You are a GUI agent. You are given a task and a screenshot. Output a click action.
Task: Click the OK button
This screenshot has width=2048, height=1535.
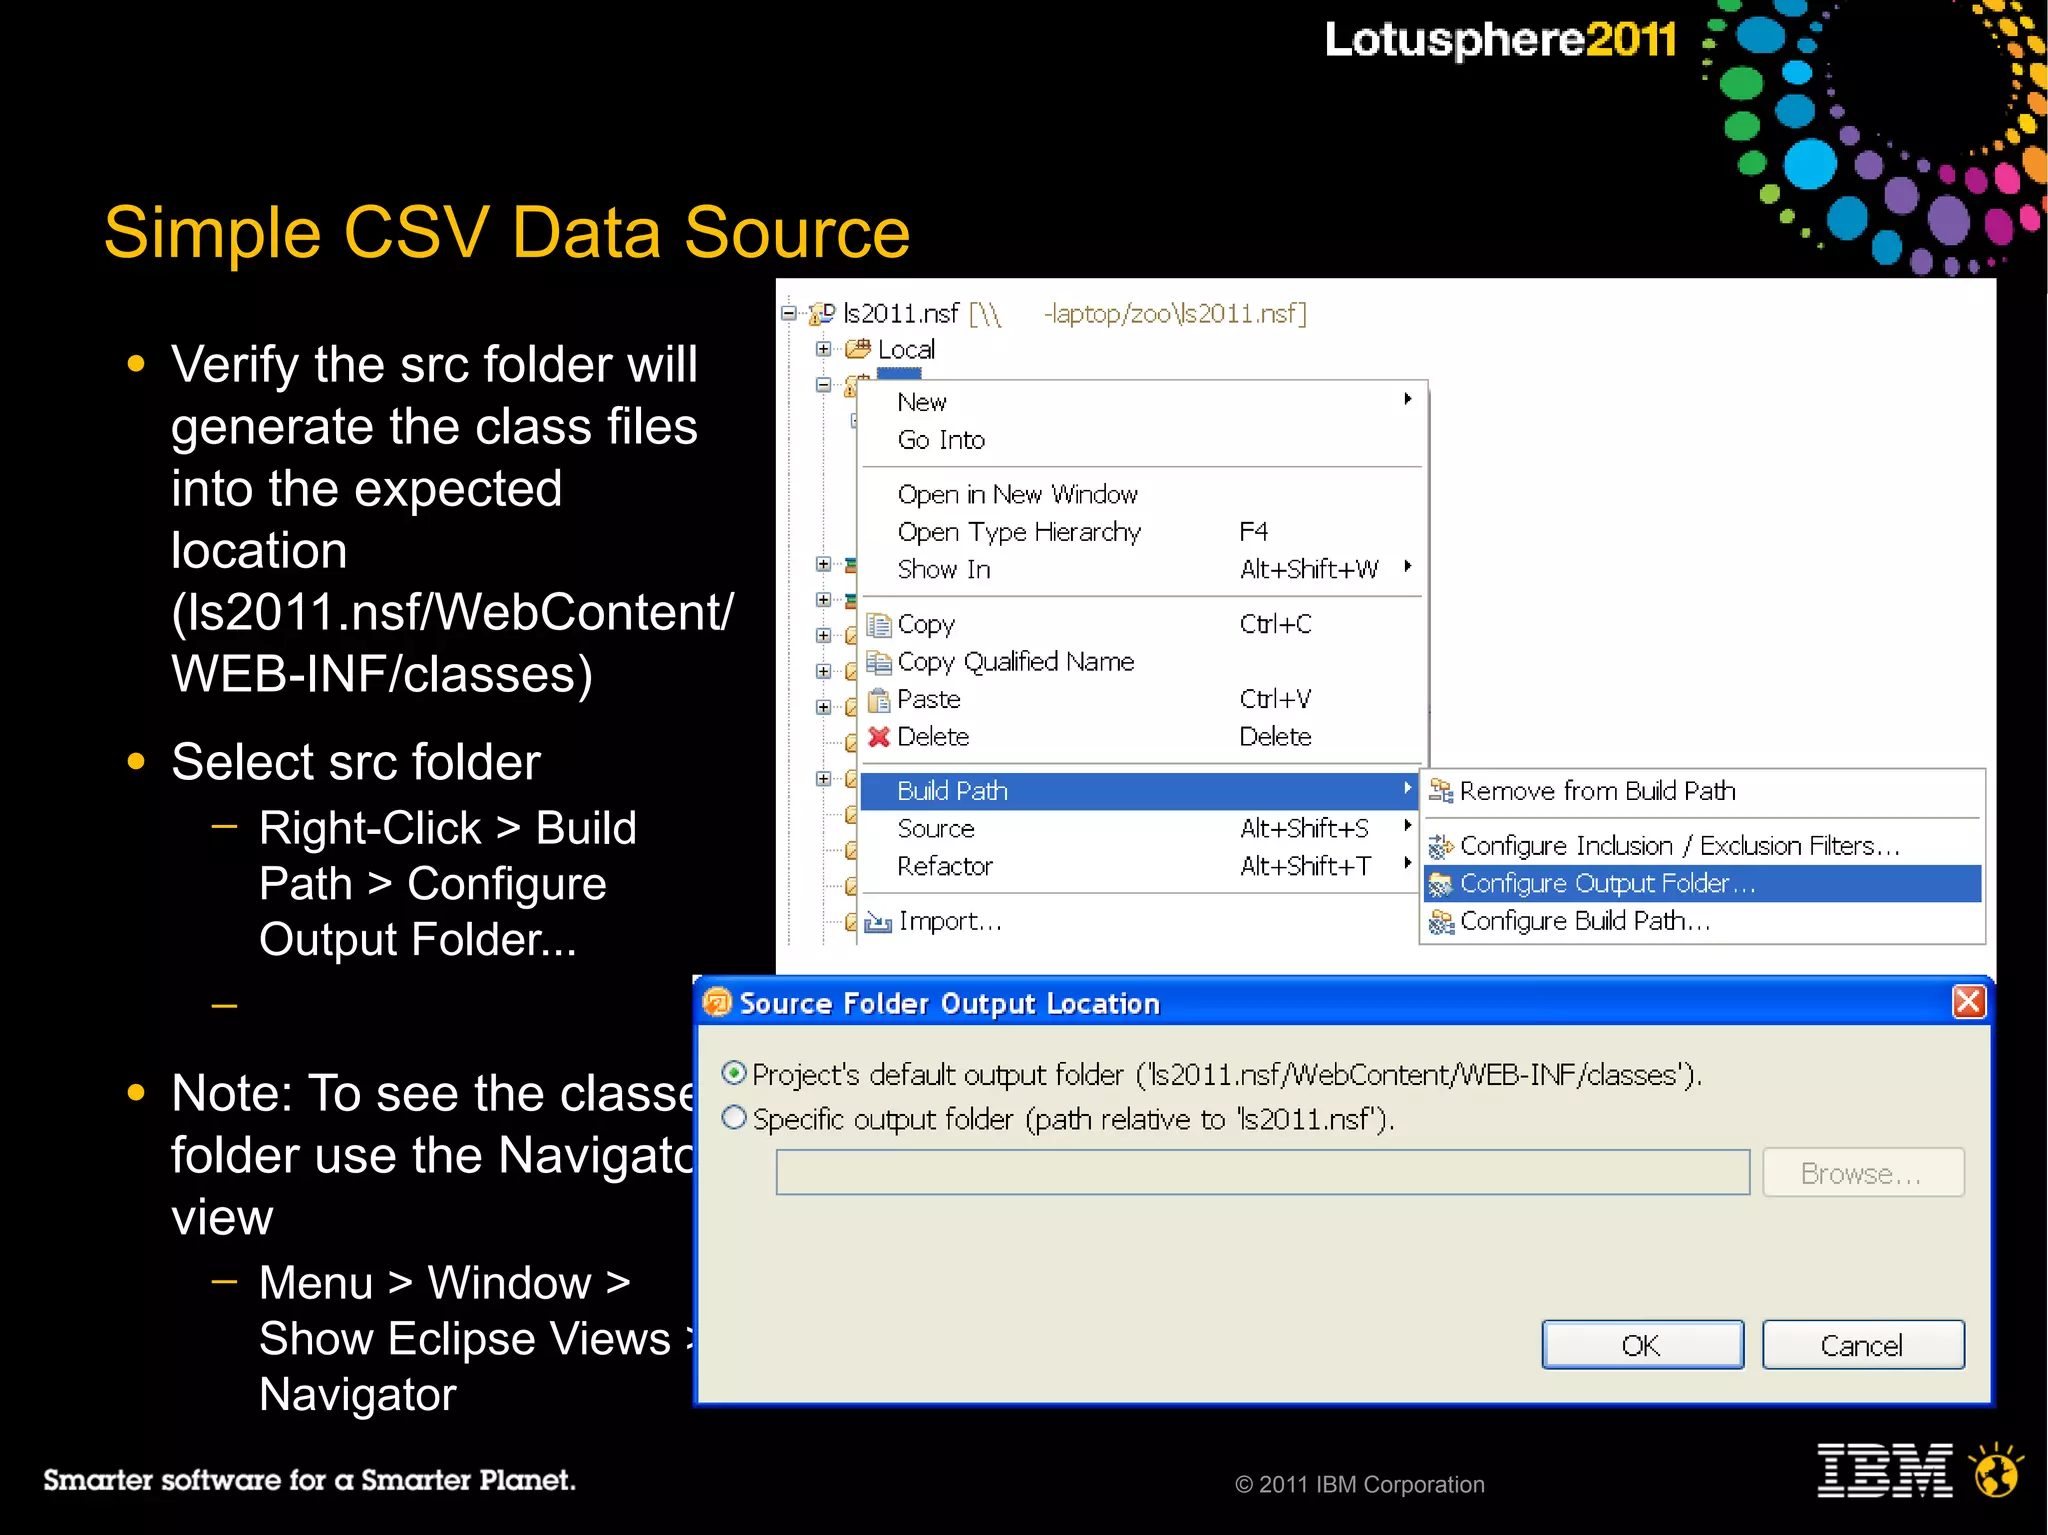(x=1642, y=1345)
